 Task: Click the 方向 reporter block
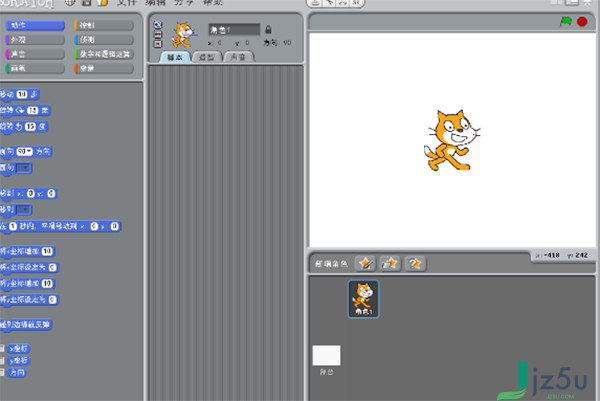(x=16, y=372)
